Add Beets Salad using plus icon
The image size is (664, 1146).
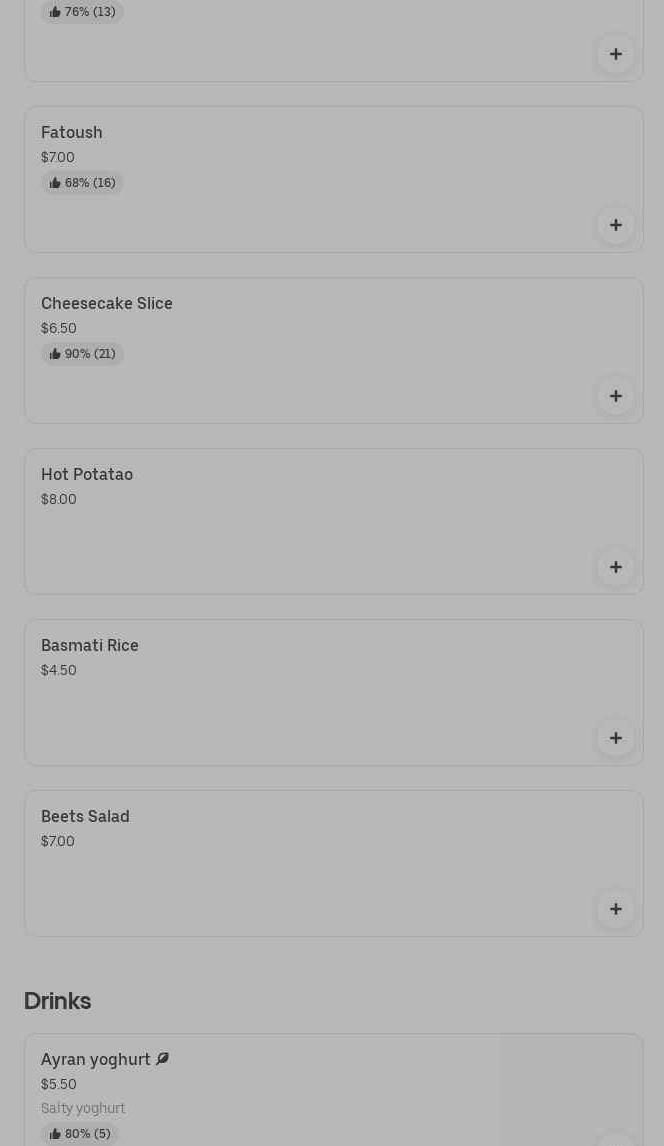[615, 909]
